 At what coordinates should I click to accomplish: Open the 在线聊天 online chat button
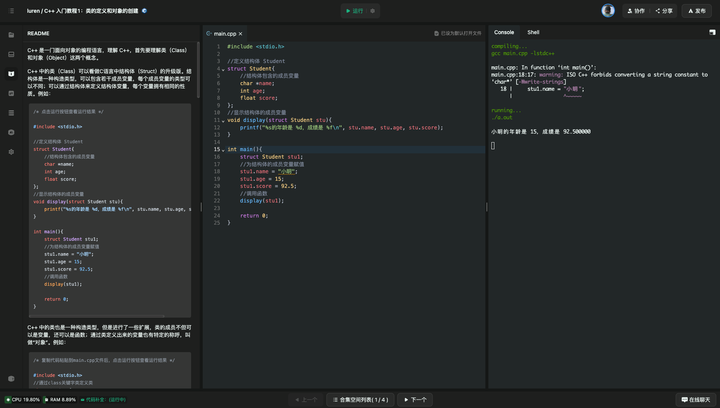[x=696, y=399]
